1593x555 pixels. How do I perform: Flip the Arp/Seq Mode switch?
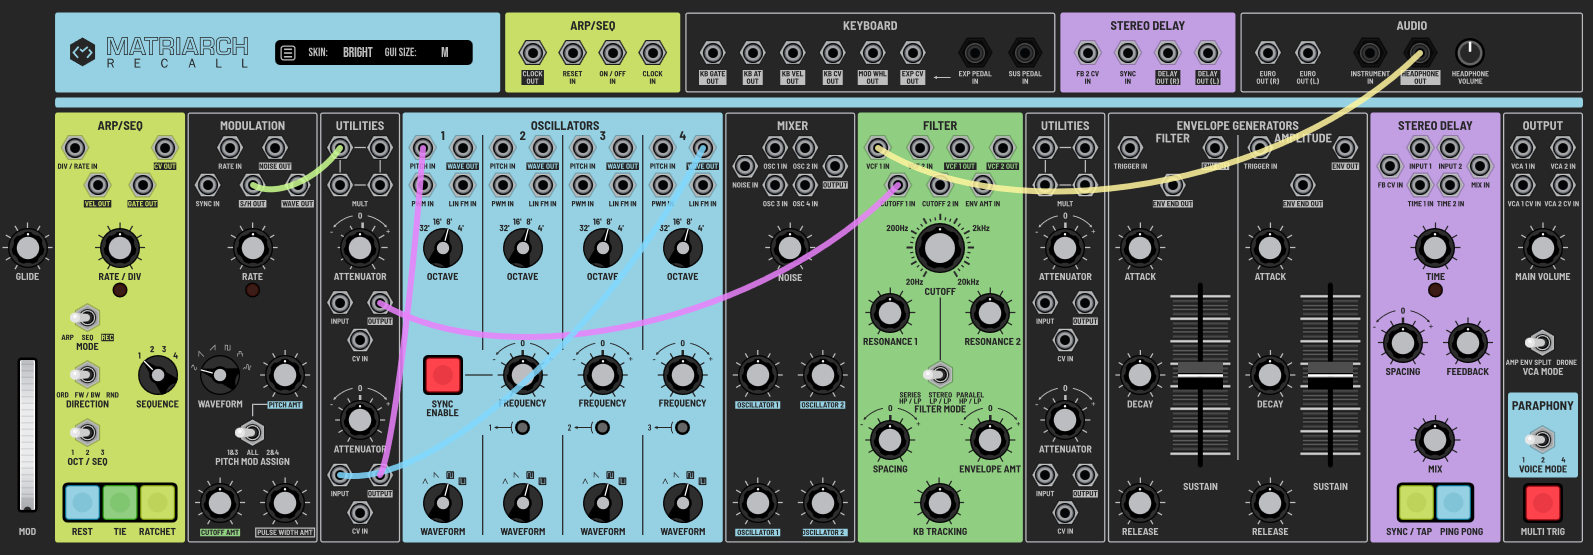point(87,319)
